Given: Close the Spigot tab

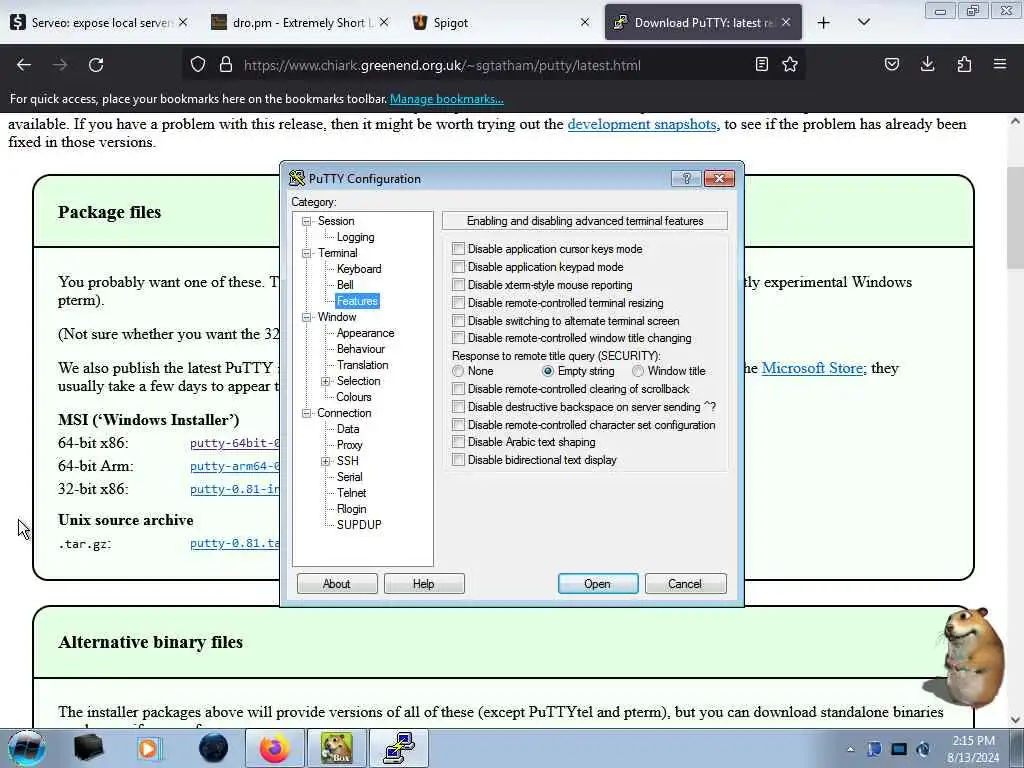Looking at the screenshot, I should click(x=585, y=22).
